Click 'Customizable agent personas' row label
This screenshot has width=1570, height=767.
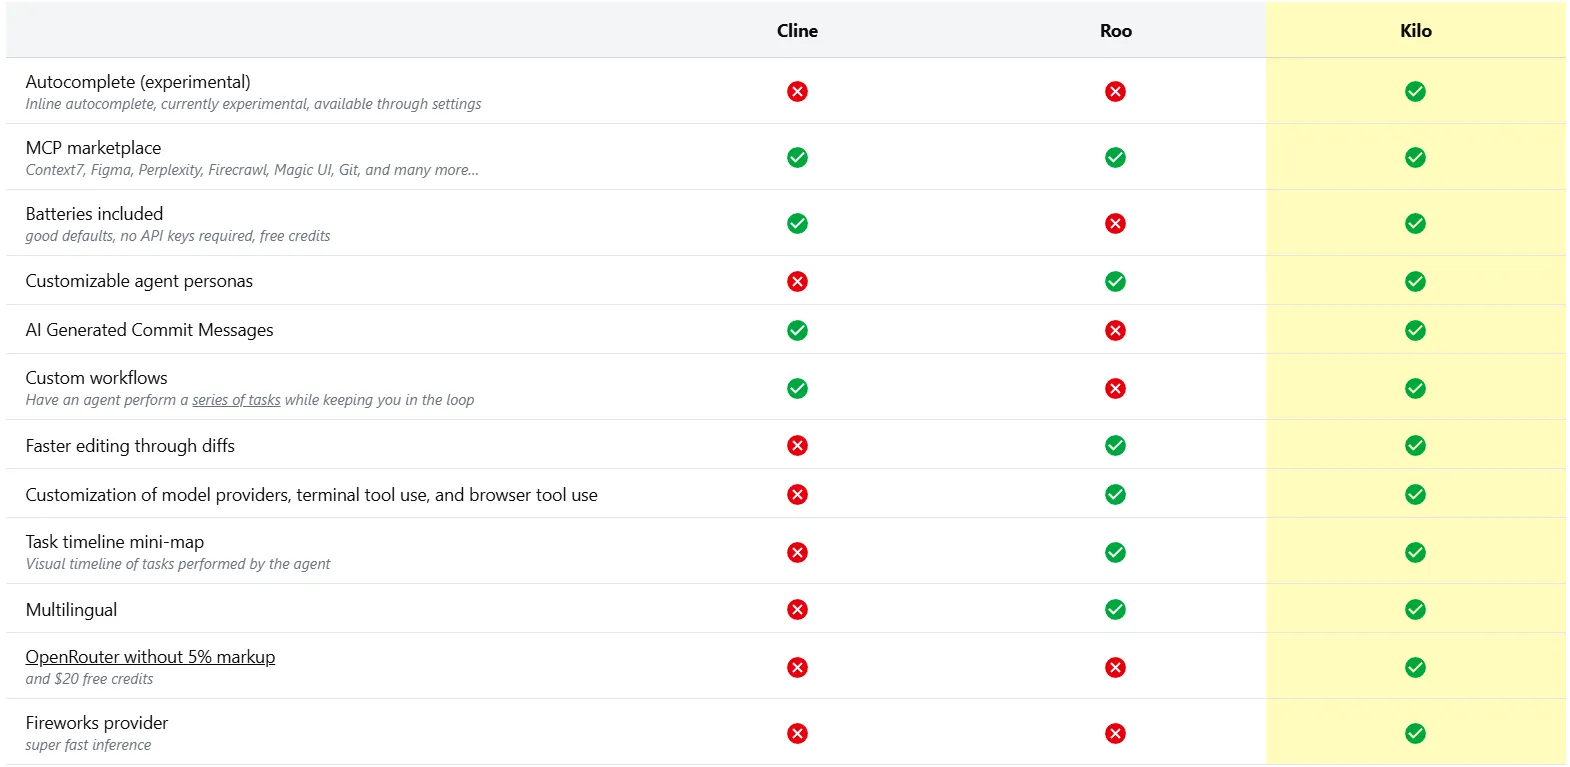point(139,281)
